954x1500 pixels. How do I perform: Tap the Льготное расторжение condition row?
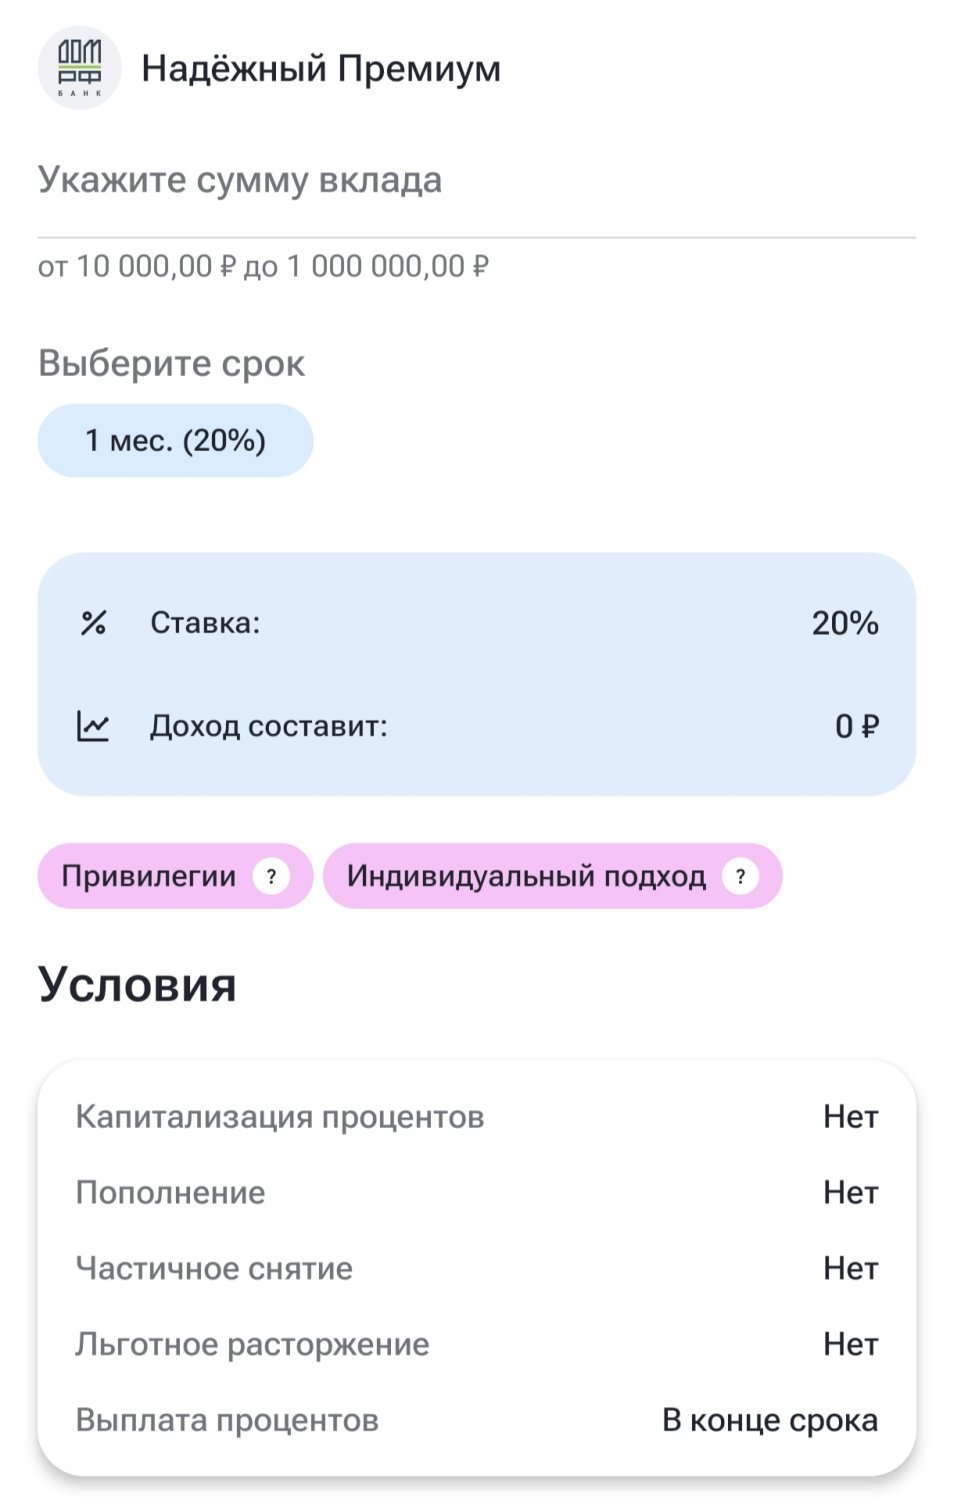point(476,1345)
